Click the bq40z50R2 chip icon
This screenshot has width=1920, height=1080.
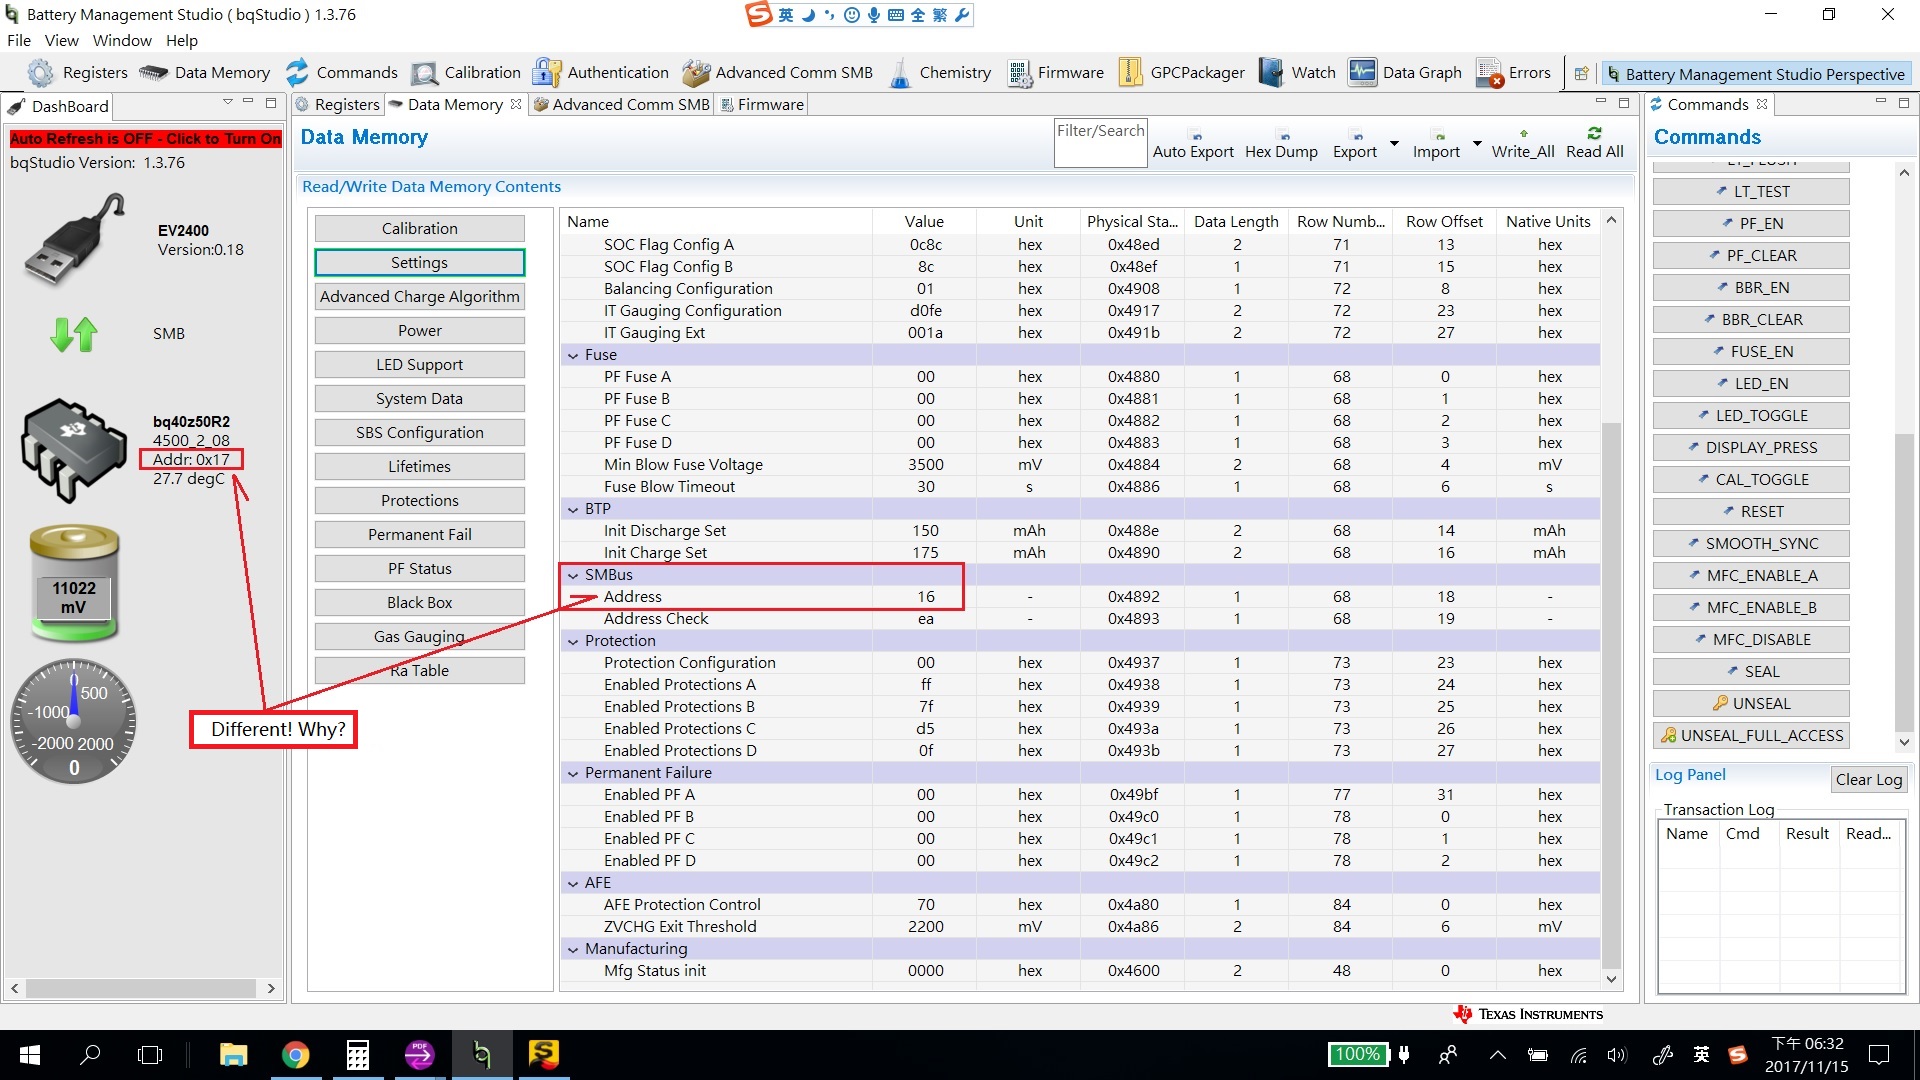tap(74, 450)
